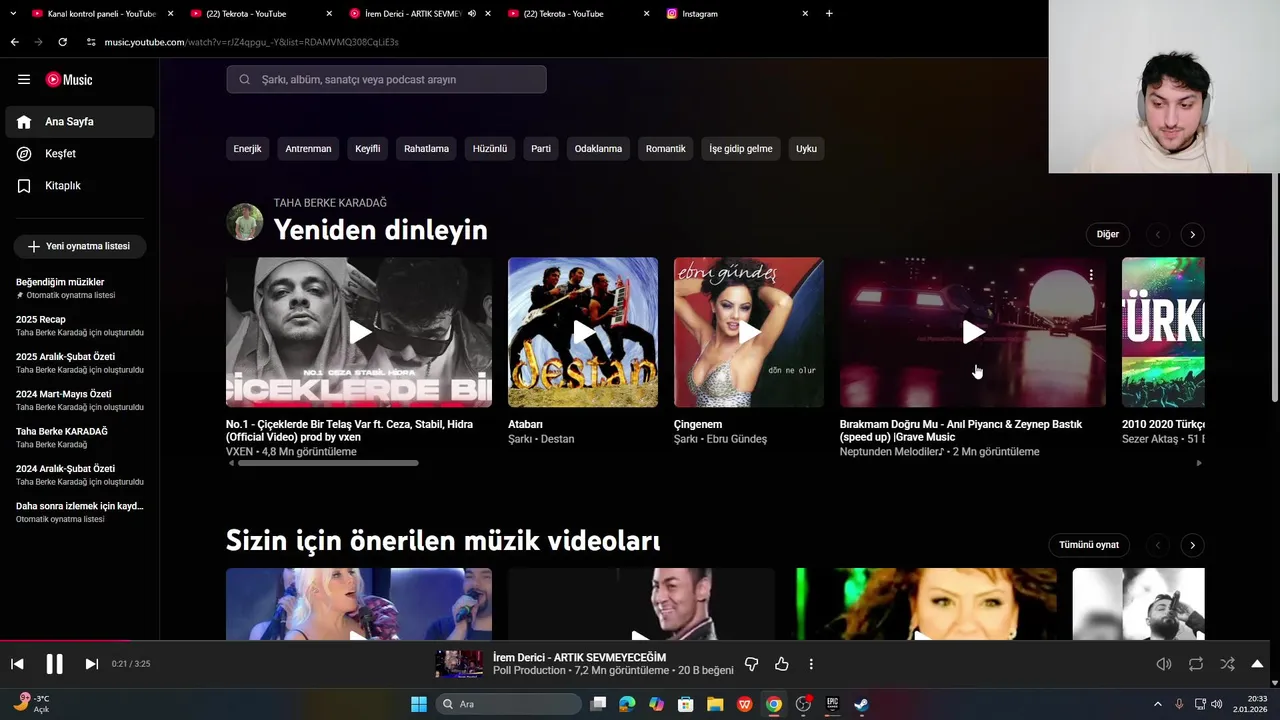Screen dimensions: 1280x720
Task: Skip to next track
Action: click(91, 664)
